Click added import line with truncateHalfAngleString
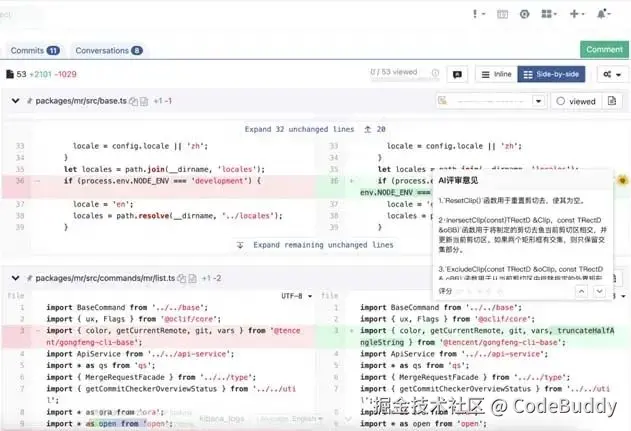 (x=488, y=336)
